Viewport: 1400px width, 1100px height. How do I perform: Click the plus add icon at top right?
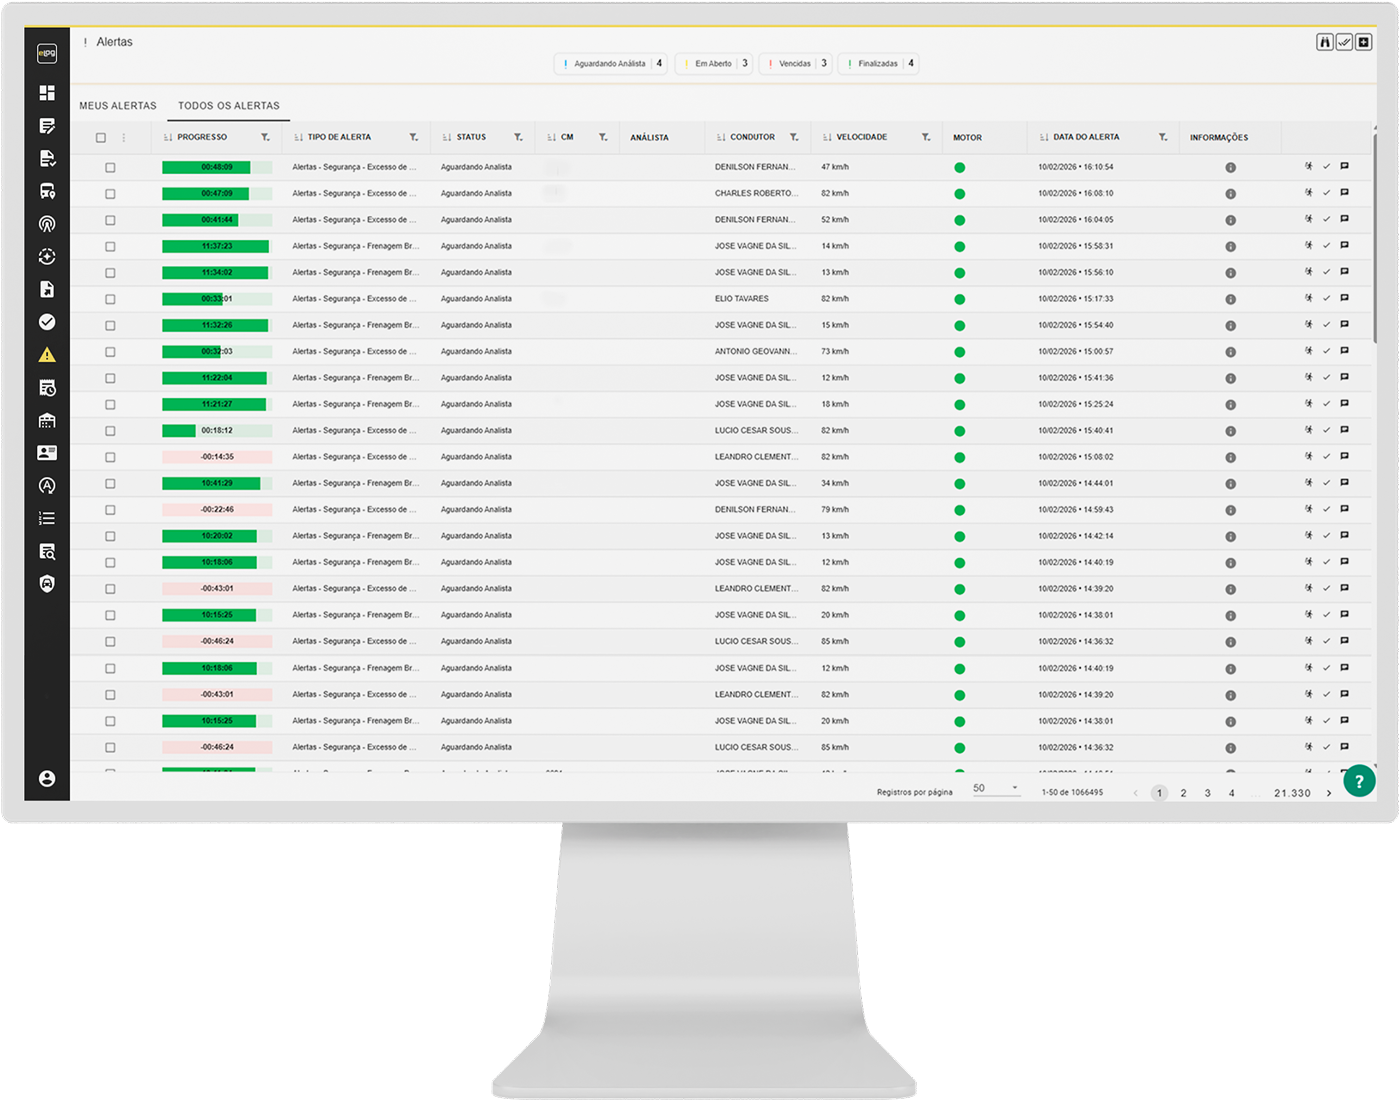[x=1364, y=42]
